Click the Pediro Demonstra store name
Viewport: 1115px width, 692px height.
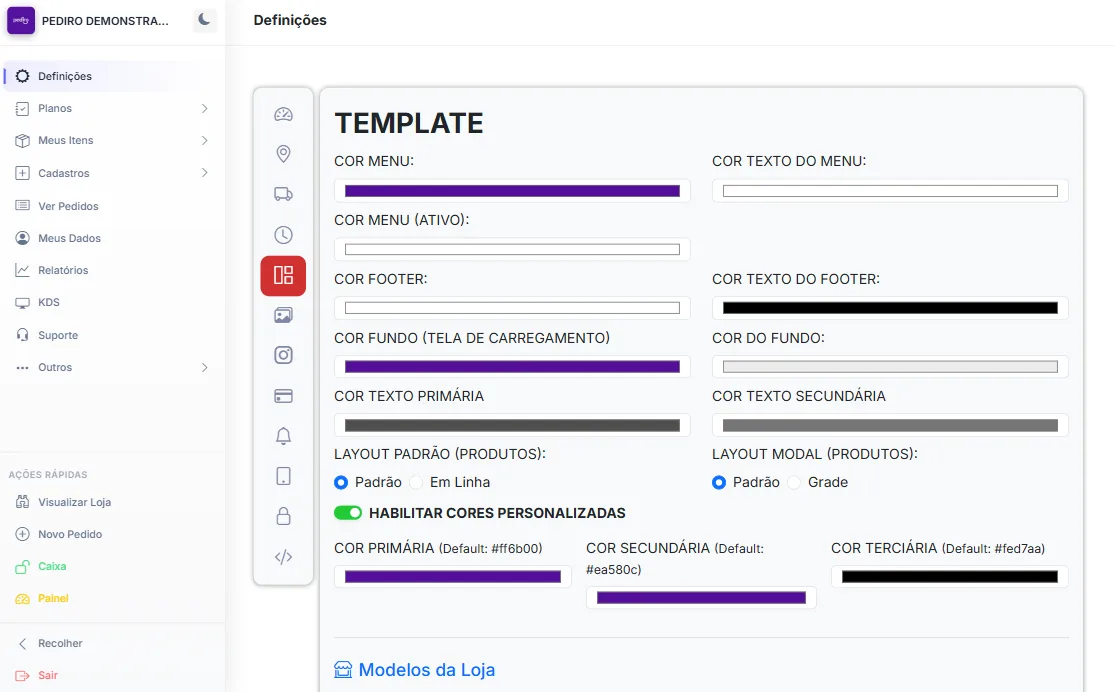coord(105,21)
